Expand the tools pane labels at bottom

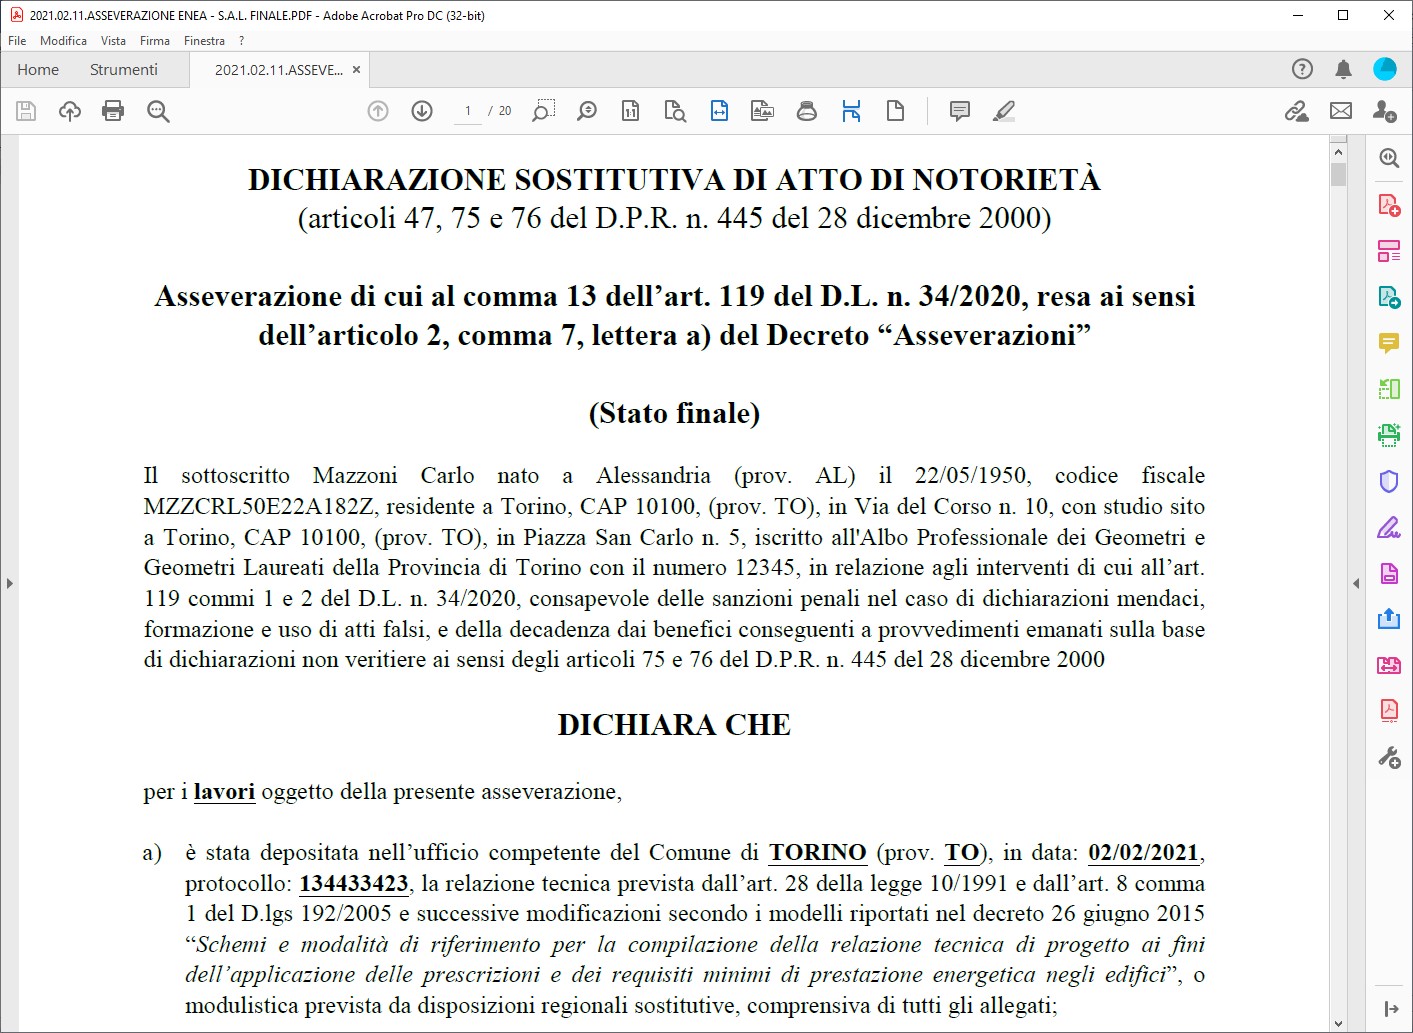click(x=1390, y=1009)
